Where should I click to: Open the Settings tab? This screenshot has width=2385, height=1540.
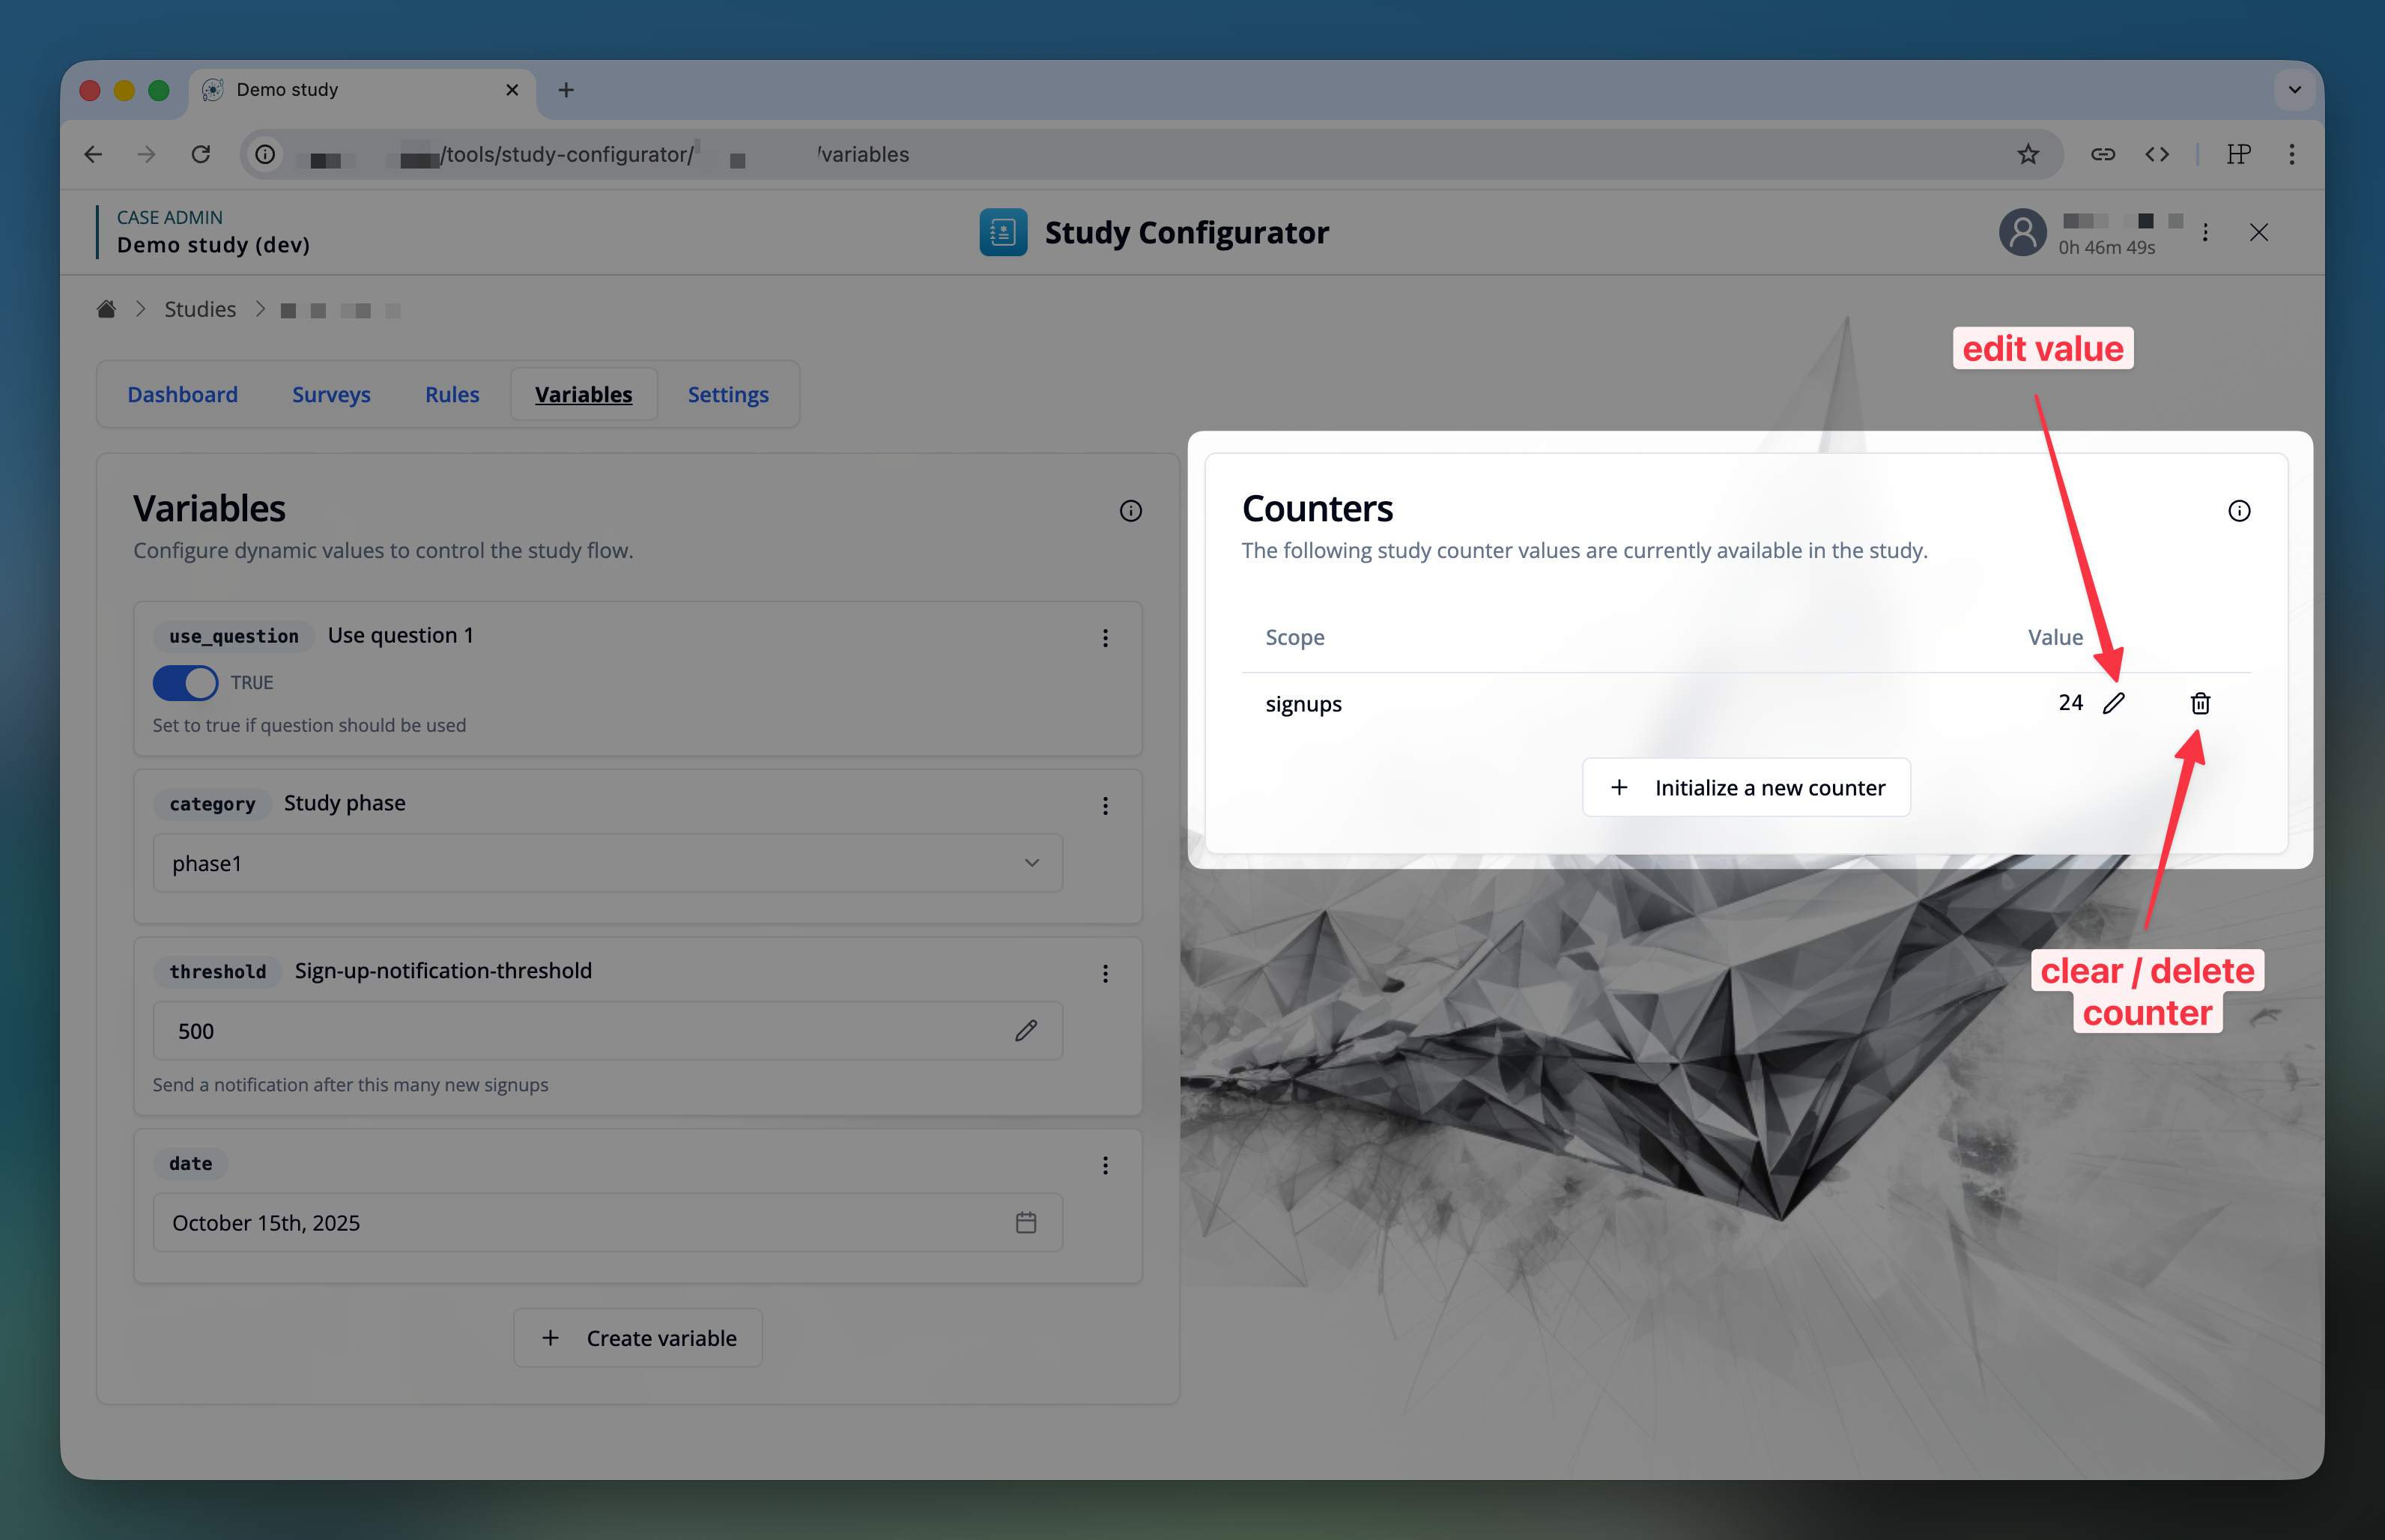click(727, 394)
